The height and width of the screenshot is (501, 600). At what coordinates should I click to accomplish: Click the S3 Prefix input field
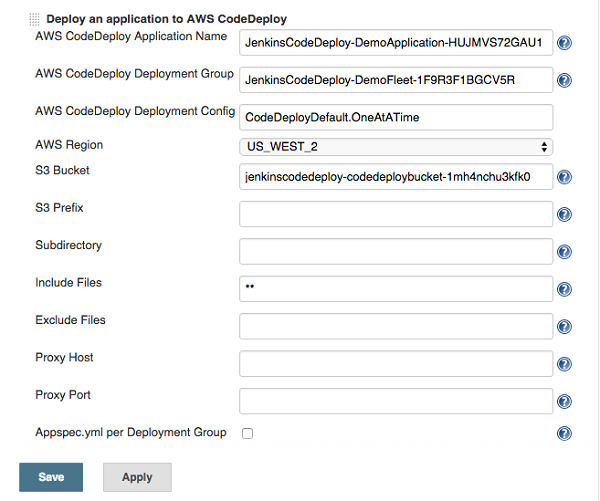click(396, 214)
